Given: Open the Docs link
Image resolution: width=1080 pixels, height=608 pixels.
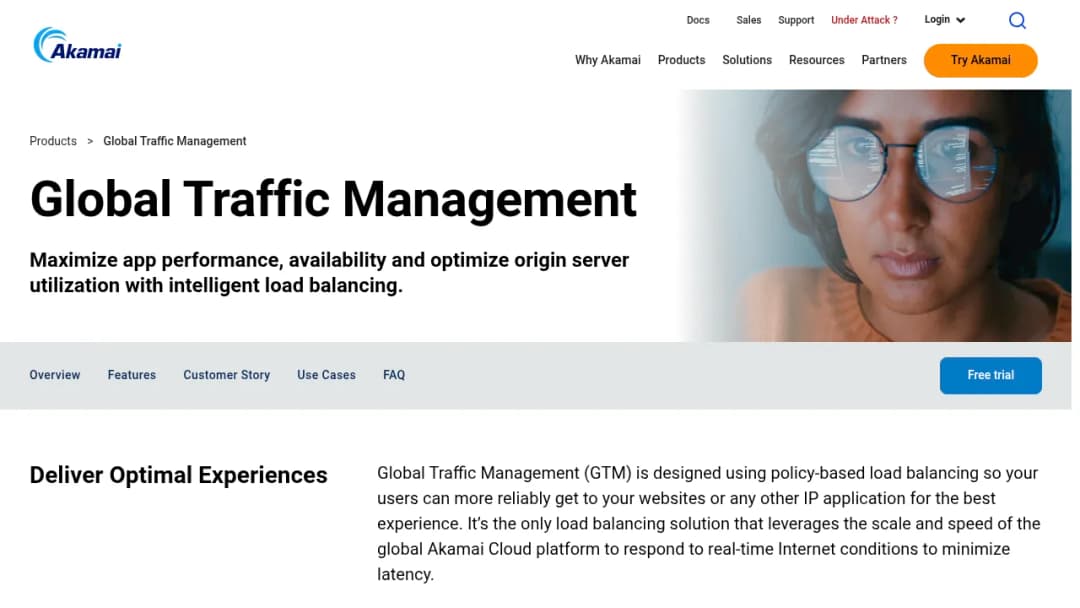Looking at the screenshot, I should pos(698,20).
